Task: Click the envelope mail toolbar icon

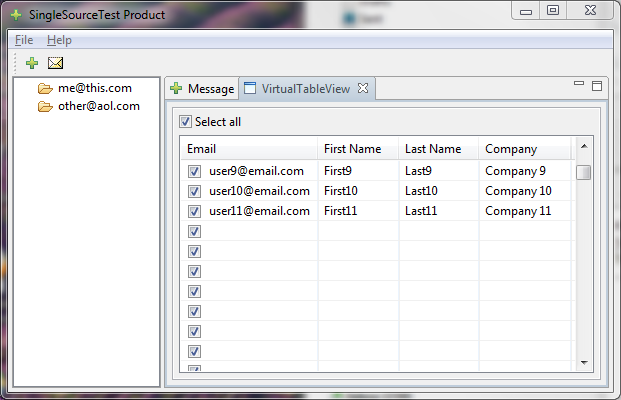Action: [55, 63]
